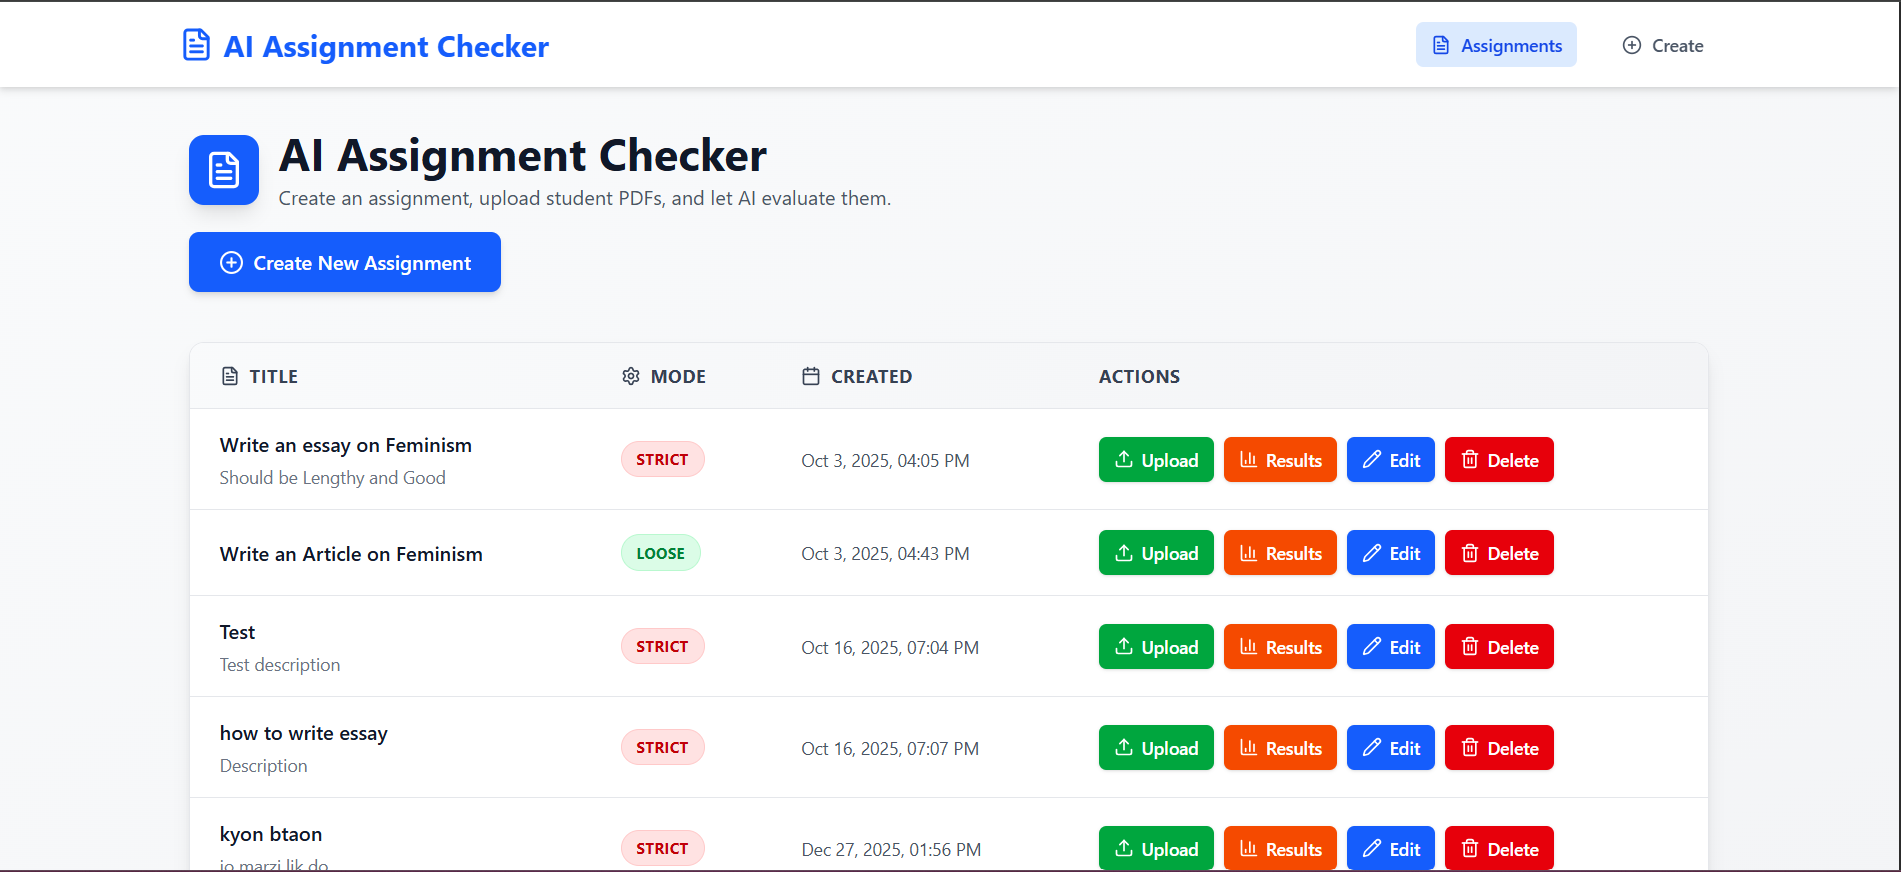Click date Dec 27, 2025, 01:56 PM
1901x872 pixels.
(x=891, y=850)
